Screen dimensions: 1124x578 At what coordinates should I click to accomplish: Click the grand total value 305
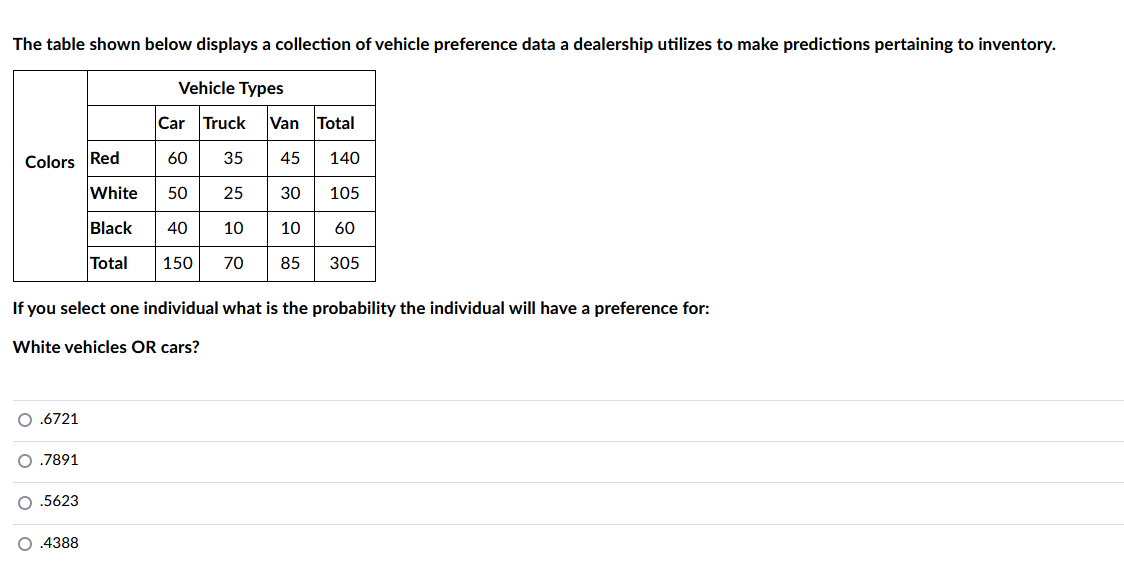pyautogui.click(x=341, y=263)
